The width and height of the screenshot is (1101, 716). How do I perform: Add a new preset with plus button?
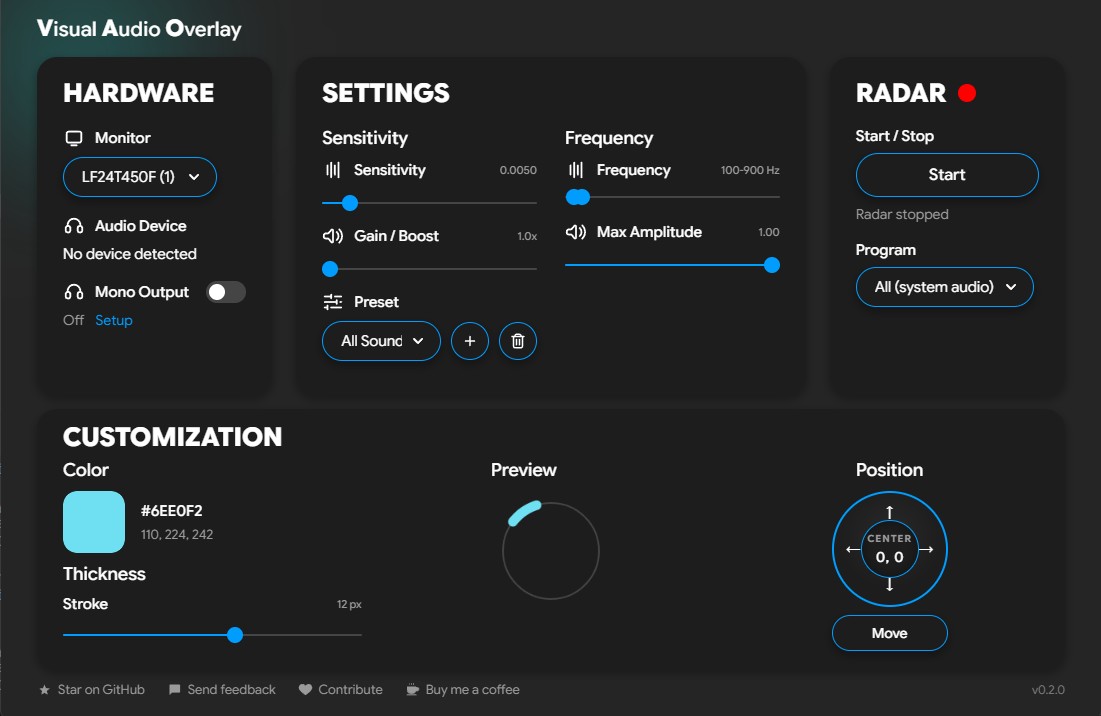click(x=470, y=341)
